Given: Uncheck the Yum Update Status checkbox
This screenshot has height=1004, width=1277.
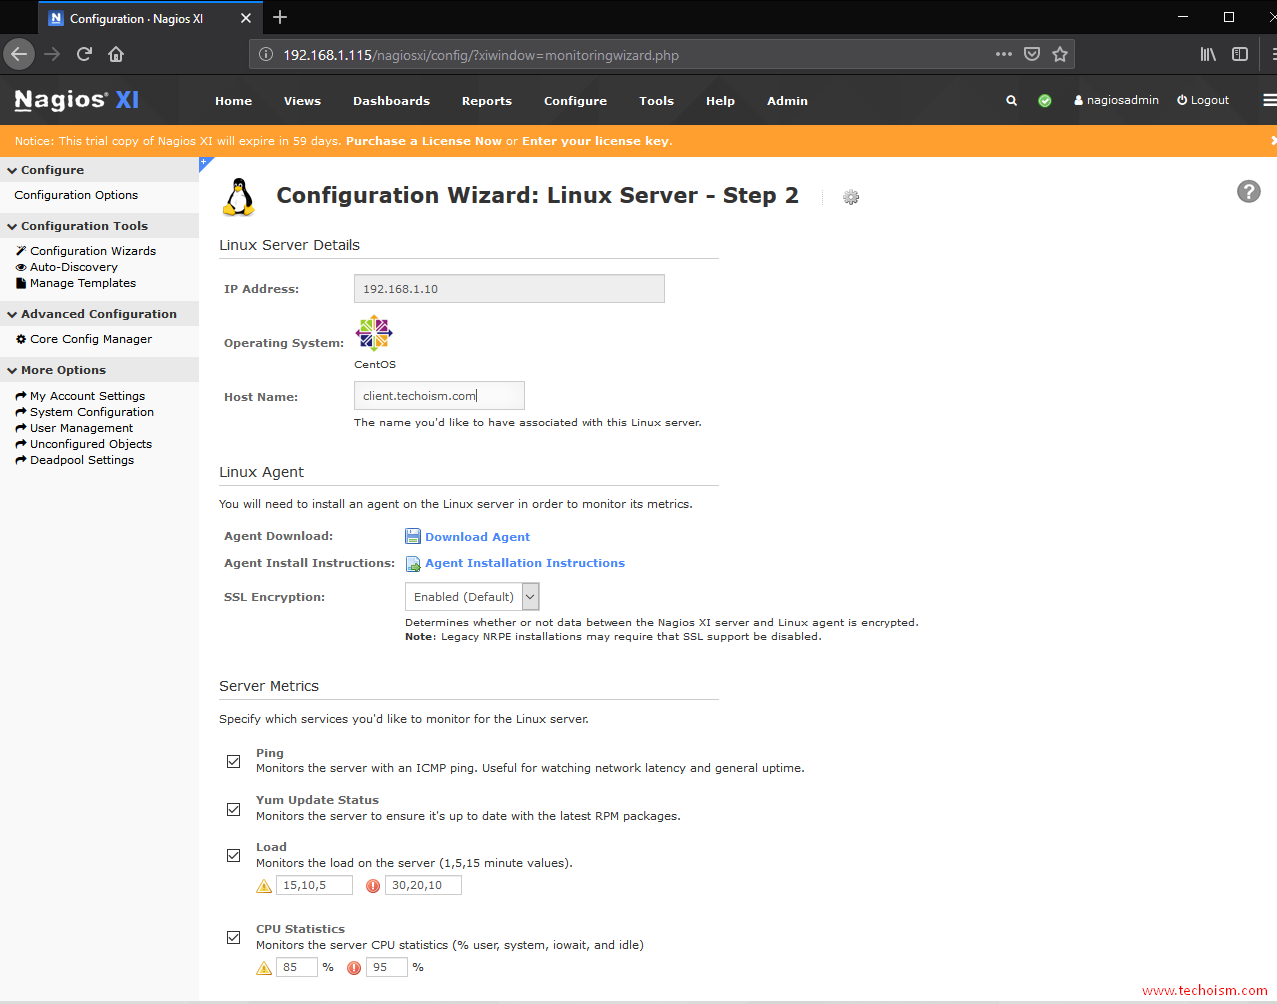Looking at the screenshot, I should click(233, 809).
